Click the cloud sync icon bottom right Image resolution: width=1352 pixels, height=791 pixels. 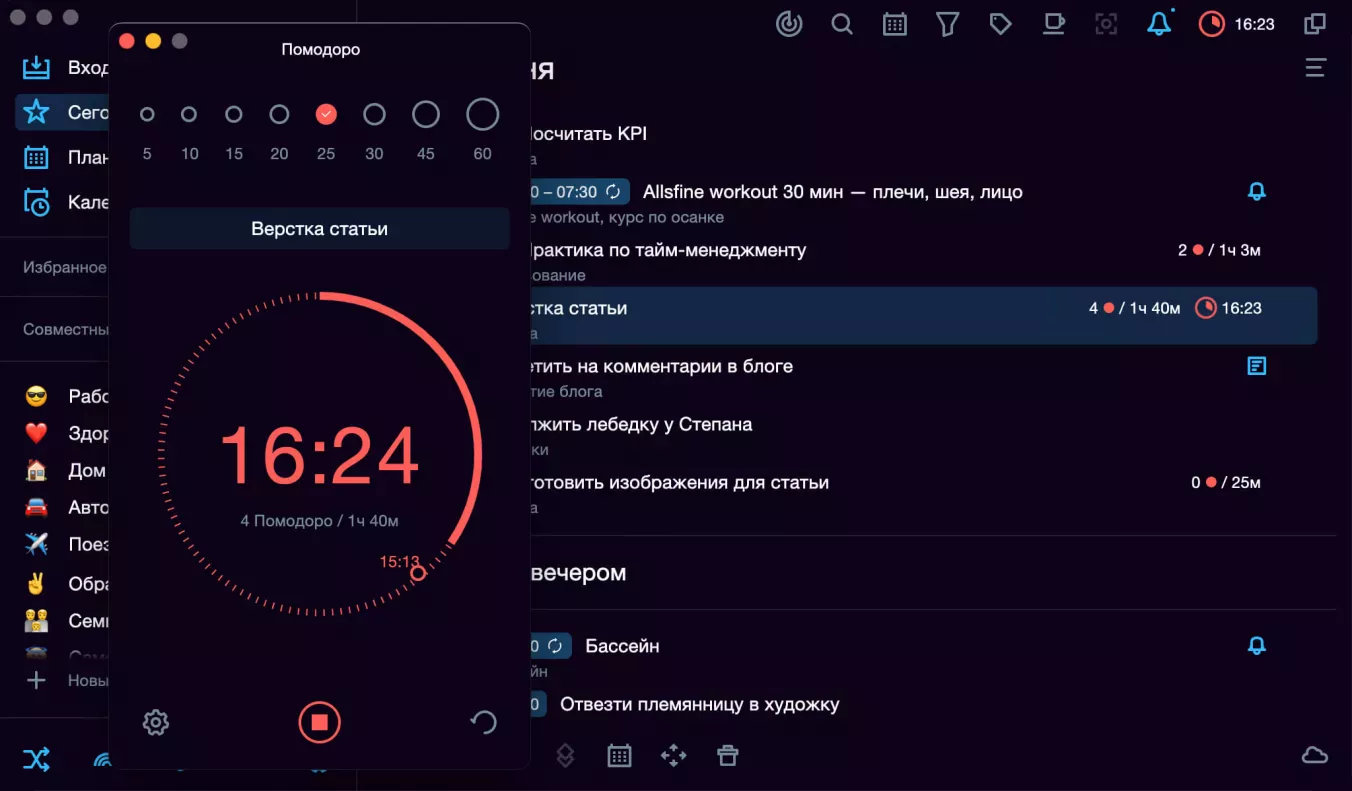pos(1315,755)
